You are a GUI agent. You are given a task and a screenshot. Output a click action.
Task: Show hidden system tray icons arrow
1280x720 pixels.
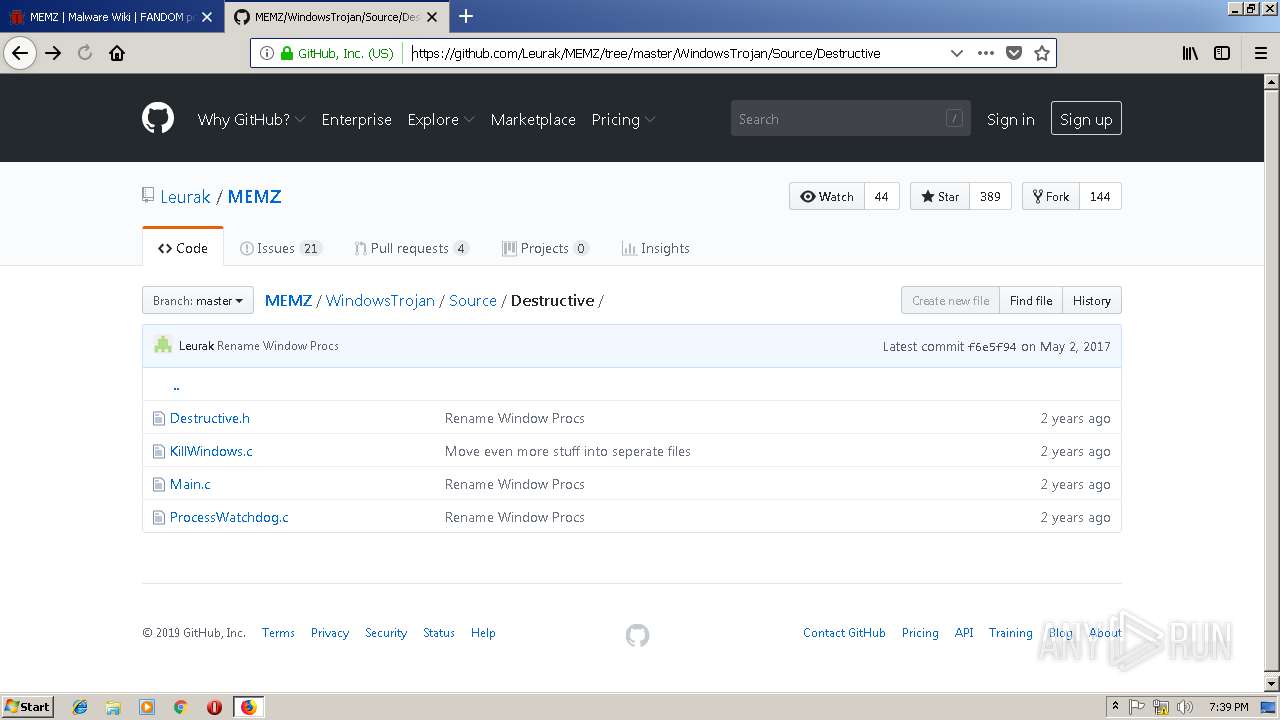tap(1115, 706)
